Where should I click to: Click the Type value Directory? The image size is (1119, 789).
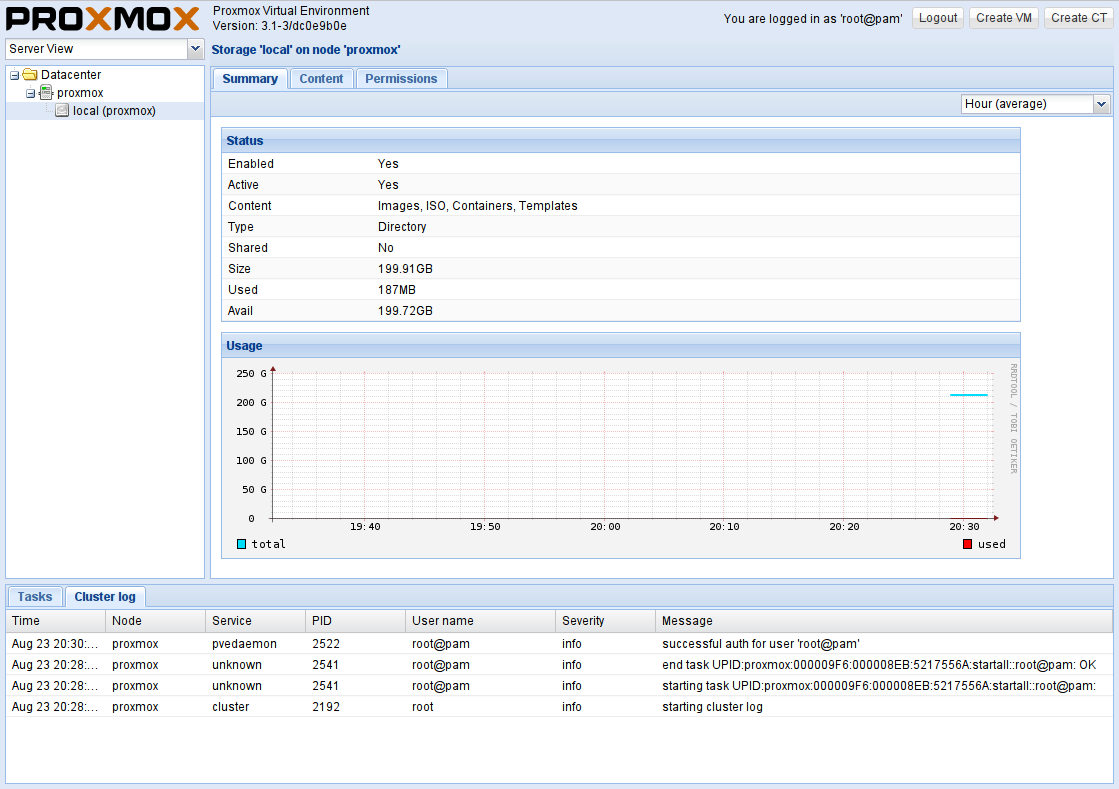click(x=402, y=227)
